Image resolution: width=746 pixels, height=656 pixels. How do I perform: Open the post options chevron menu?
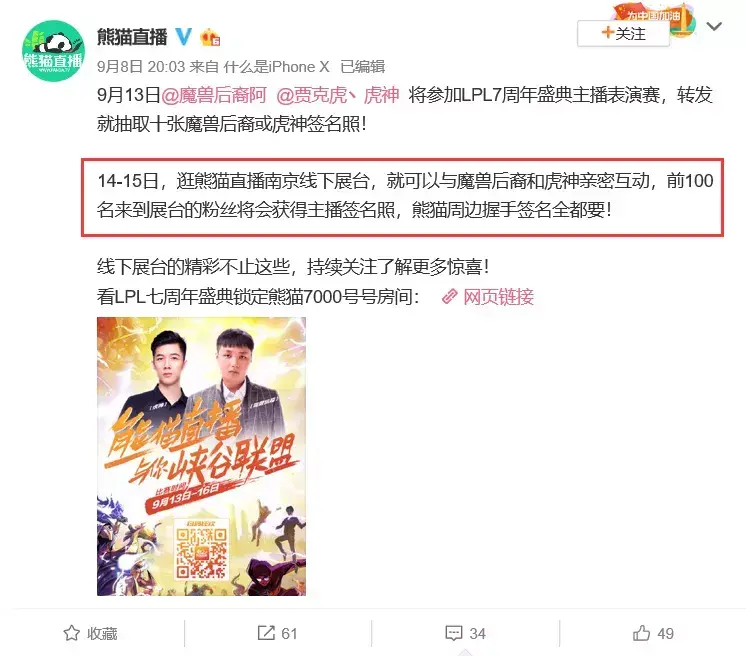coord(714,26)
